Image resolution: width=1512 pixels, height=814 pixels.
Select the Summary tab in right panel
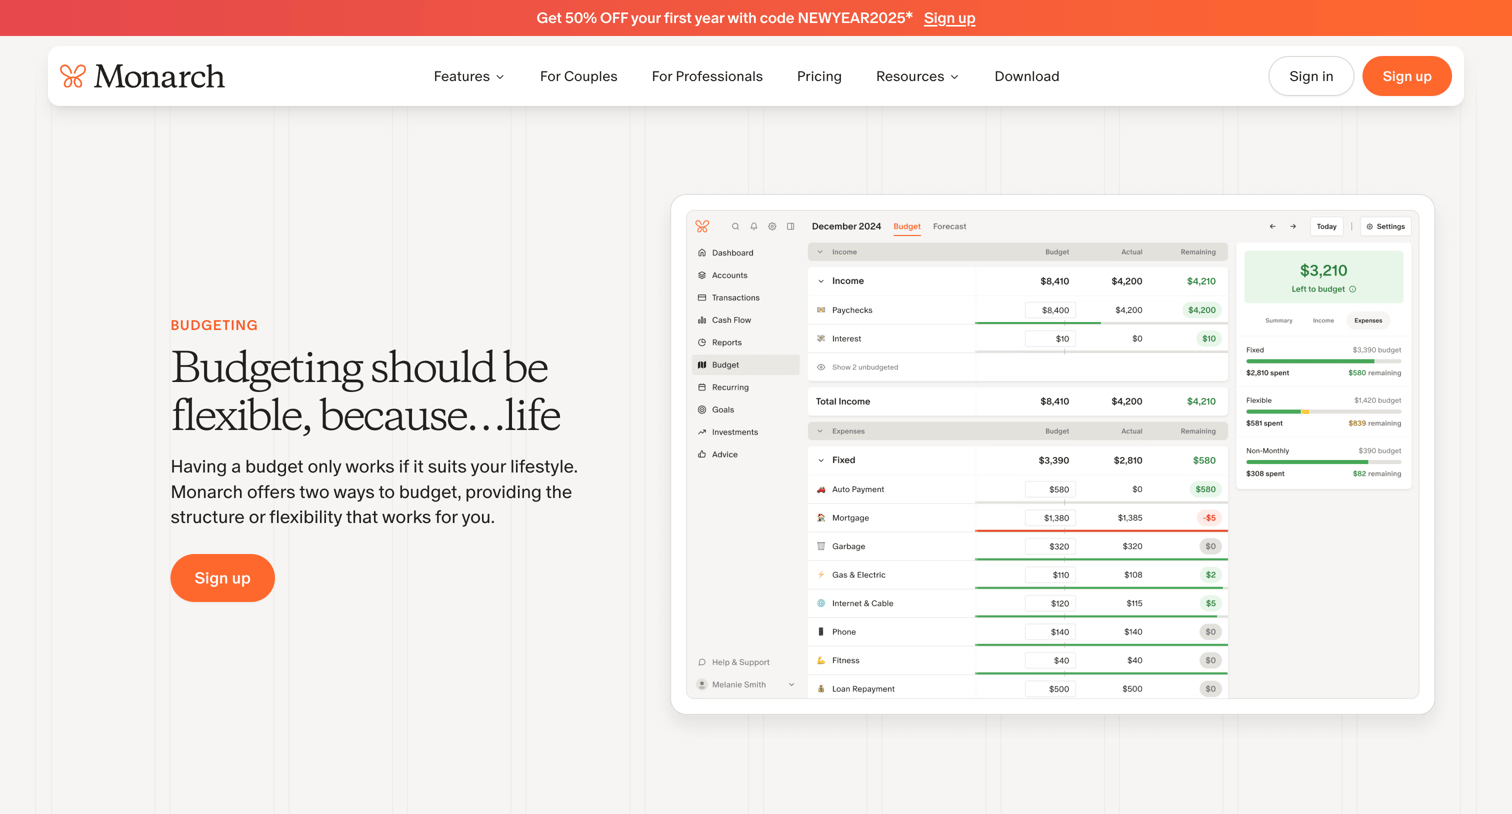click(x=1278, y=321)
